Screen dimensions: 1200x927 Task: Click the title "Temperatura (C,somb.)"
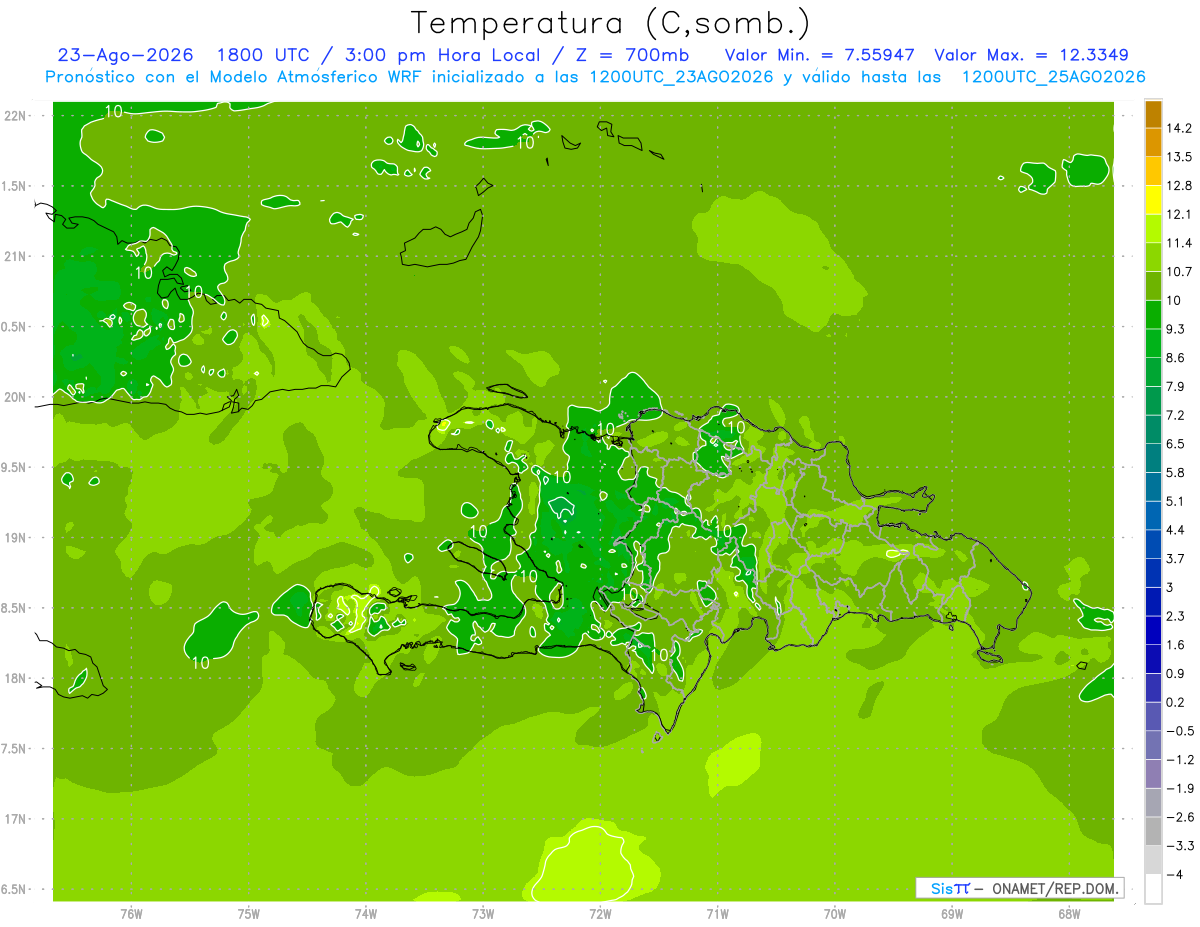click(x=610, y=22)
